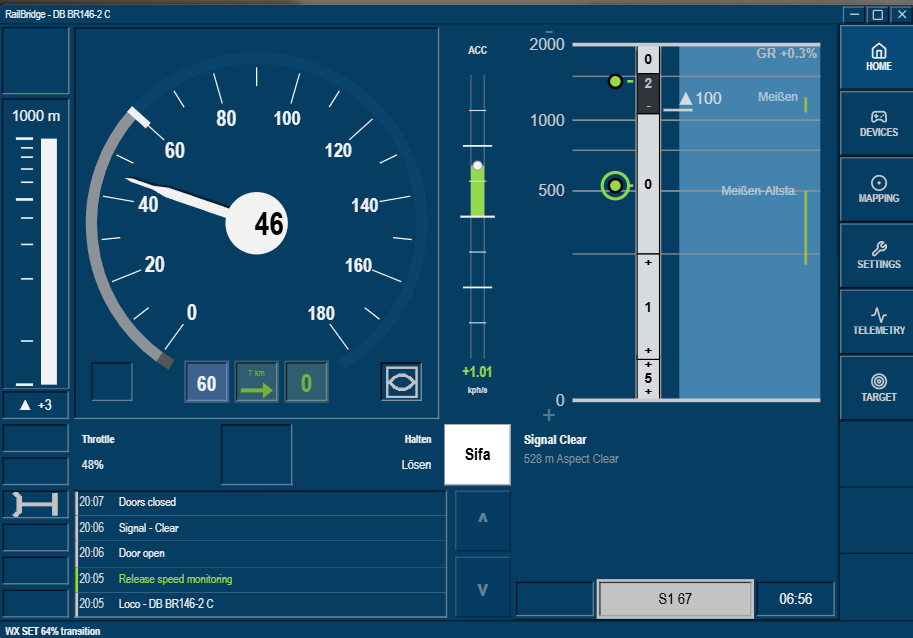Screen dimensions: 913x638
Task: Click the S1 67 service button
Action: [675, 598]
